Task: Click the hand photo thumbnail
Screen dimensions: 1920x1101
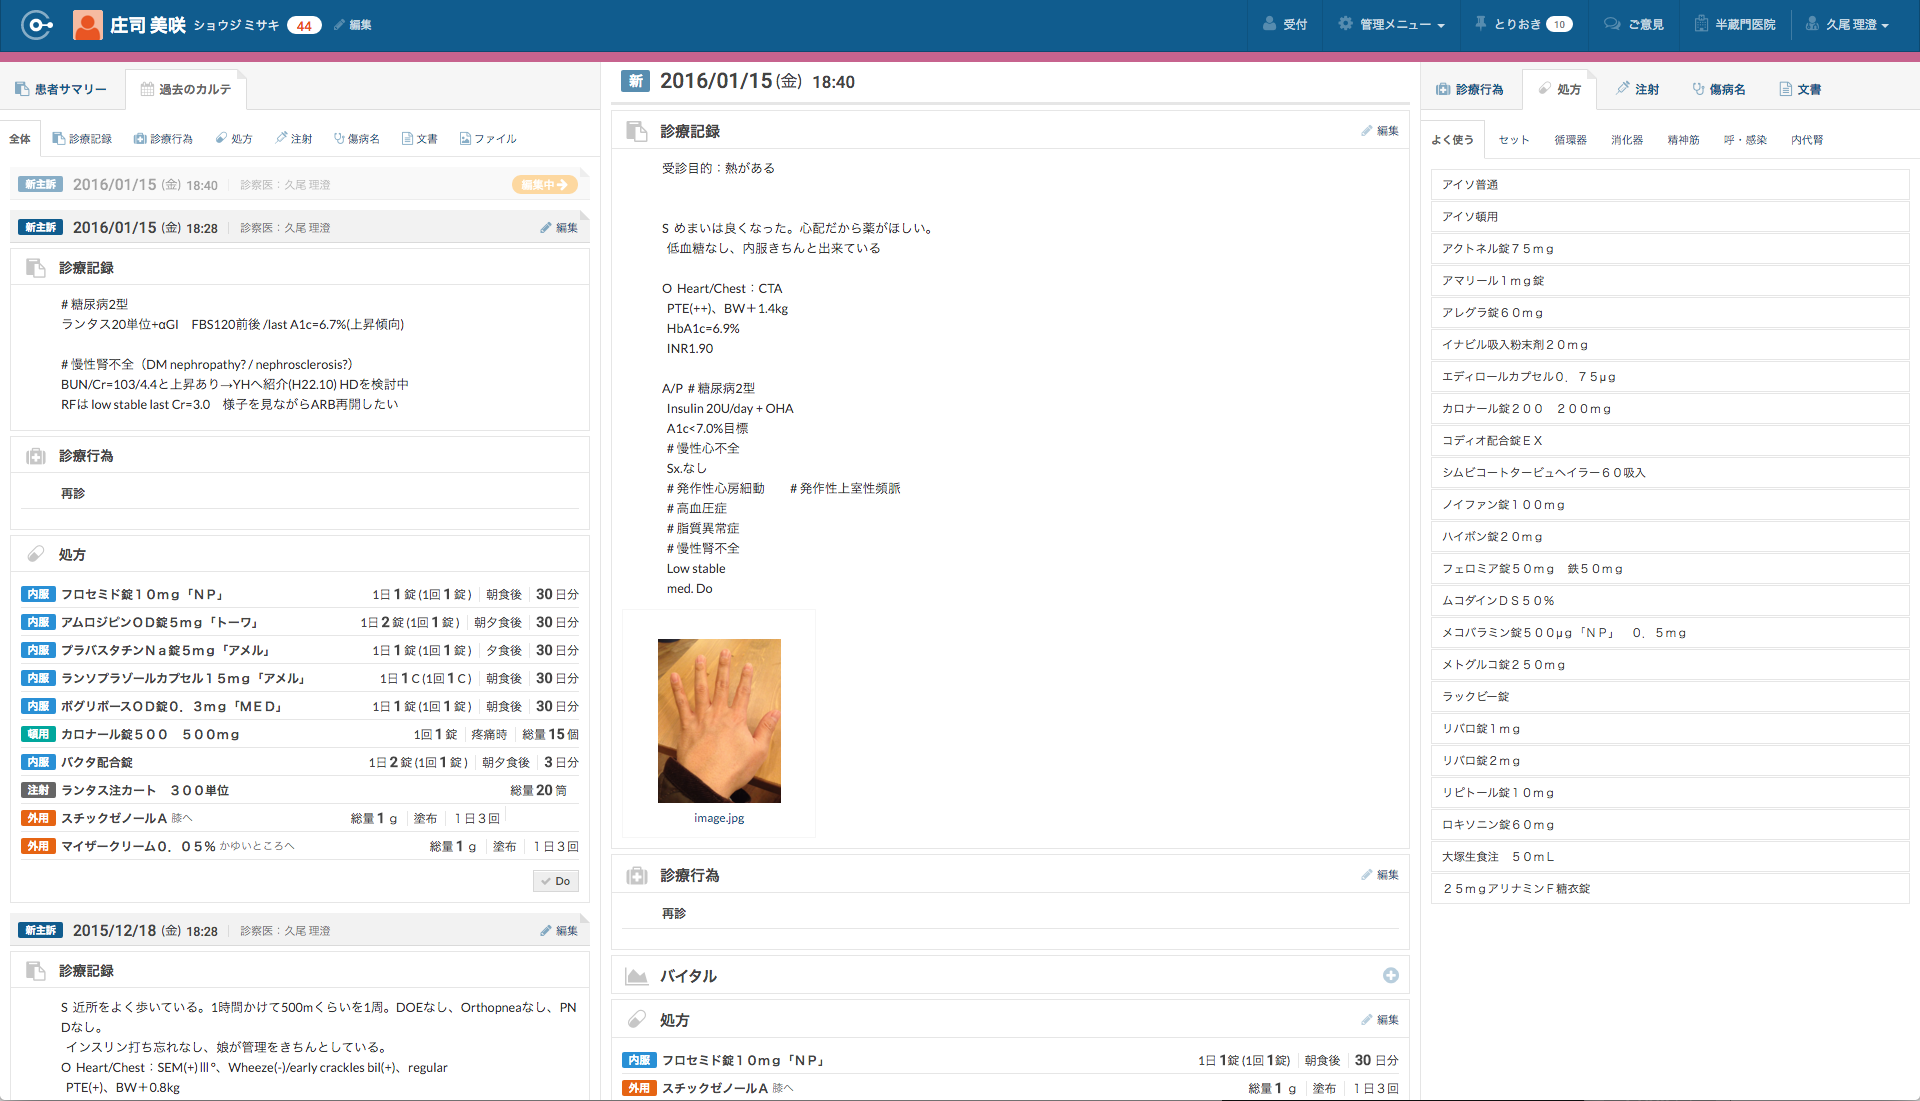Action: pos(719,720)
